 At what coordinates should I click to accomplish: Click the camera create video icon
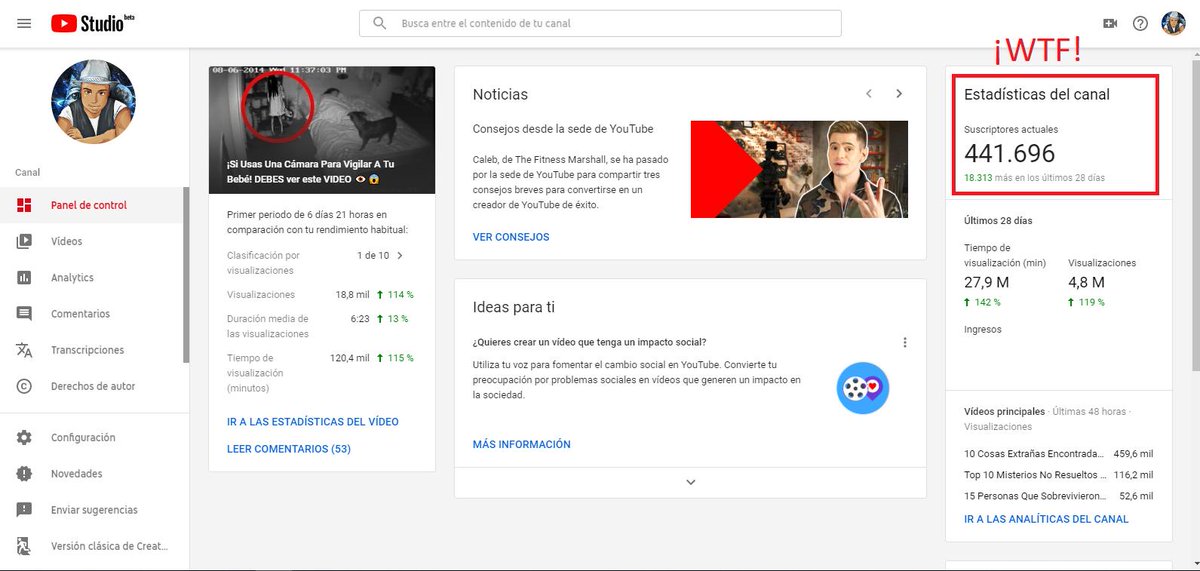[x=1109, y=23]
